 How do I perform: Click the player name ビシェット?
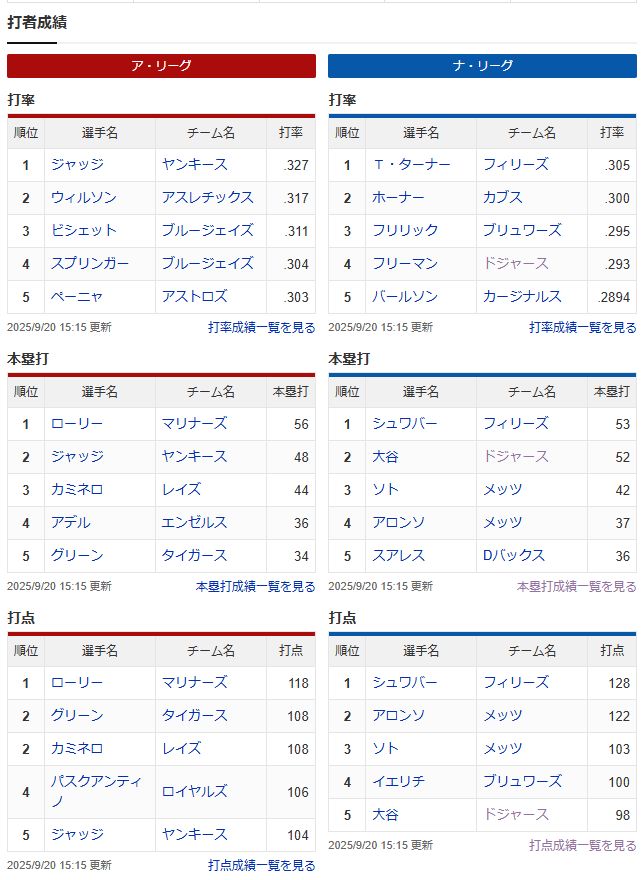[84, 231]
